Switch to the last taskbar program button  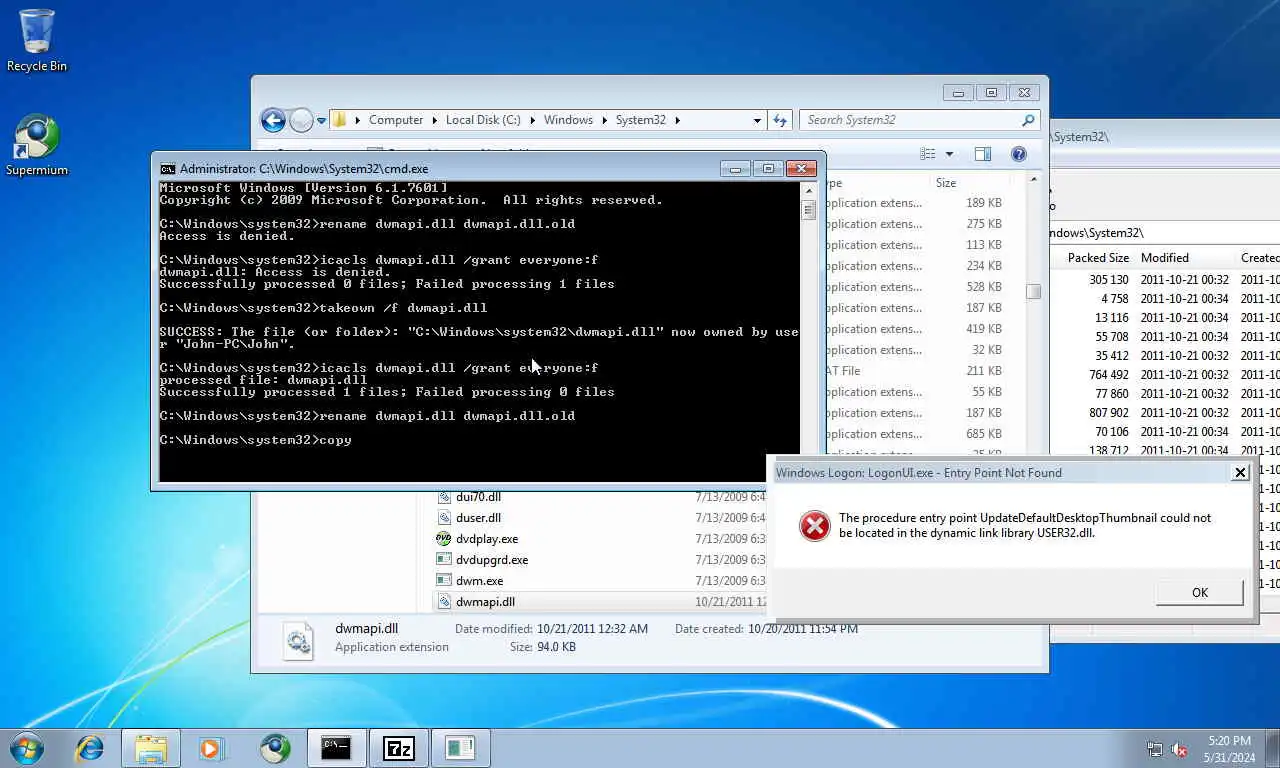460,748
